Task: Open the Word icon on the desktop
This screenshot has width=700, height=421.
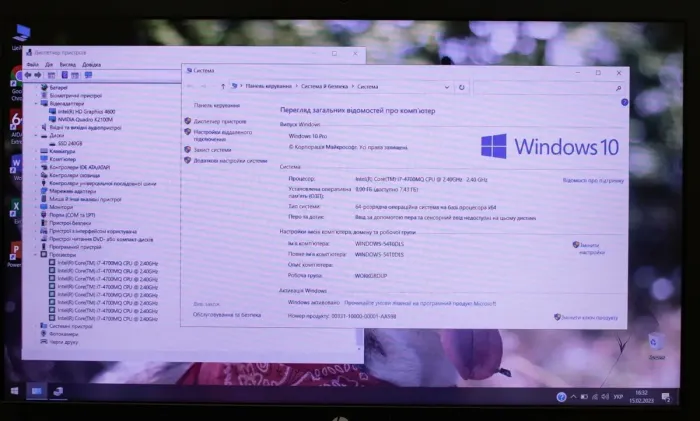Action: click(x=15, y=164)
